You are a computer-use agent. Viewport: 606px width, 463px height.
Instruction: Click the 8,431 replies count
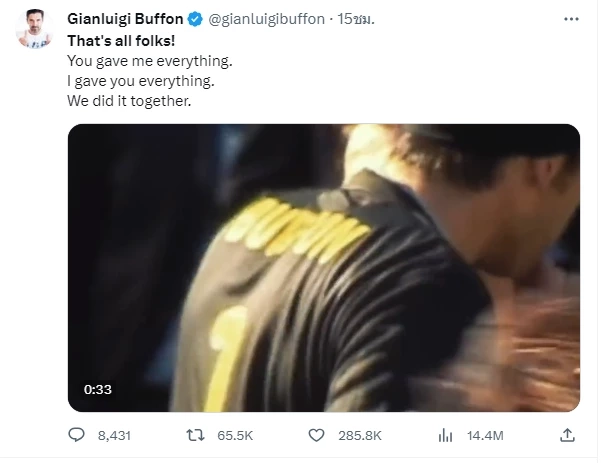point(113,435)
